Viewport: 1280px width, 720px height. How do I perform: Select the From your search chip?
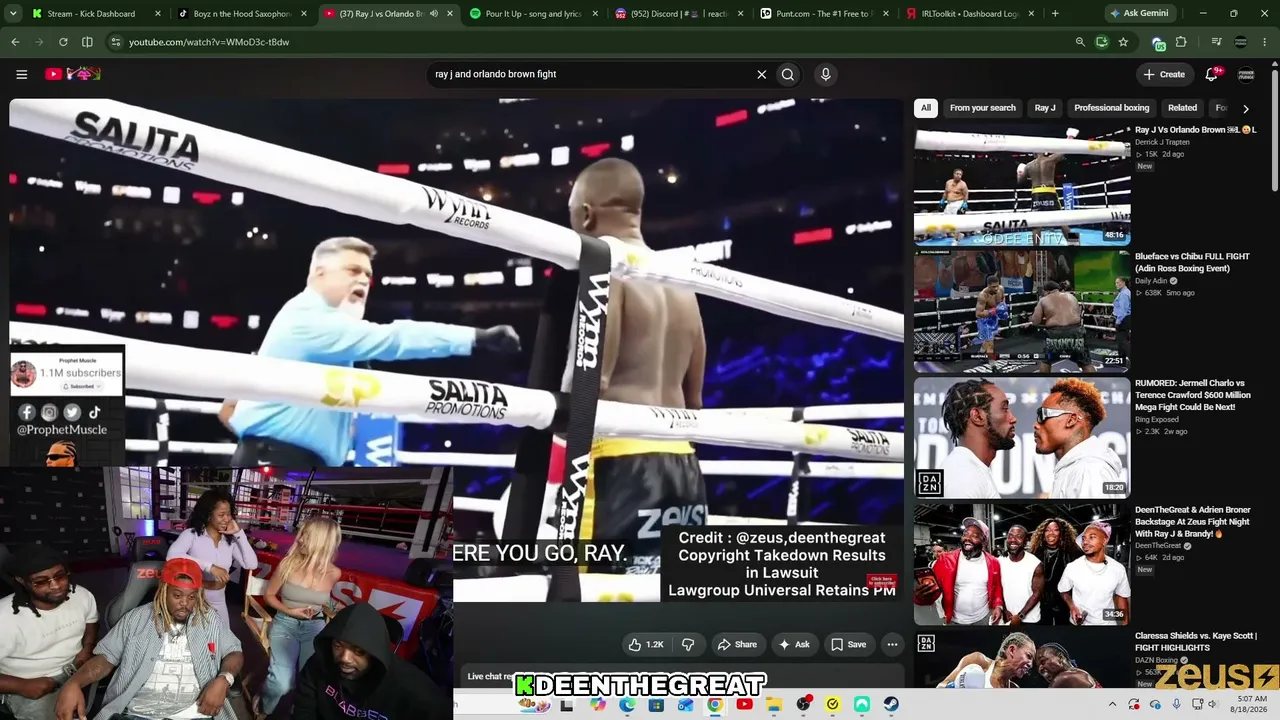pyautogui.click(x=982, y=108)
